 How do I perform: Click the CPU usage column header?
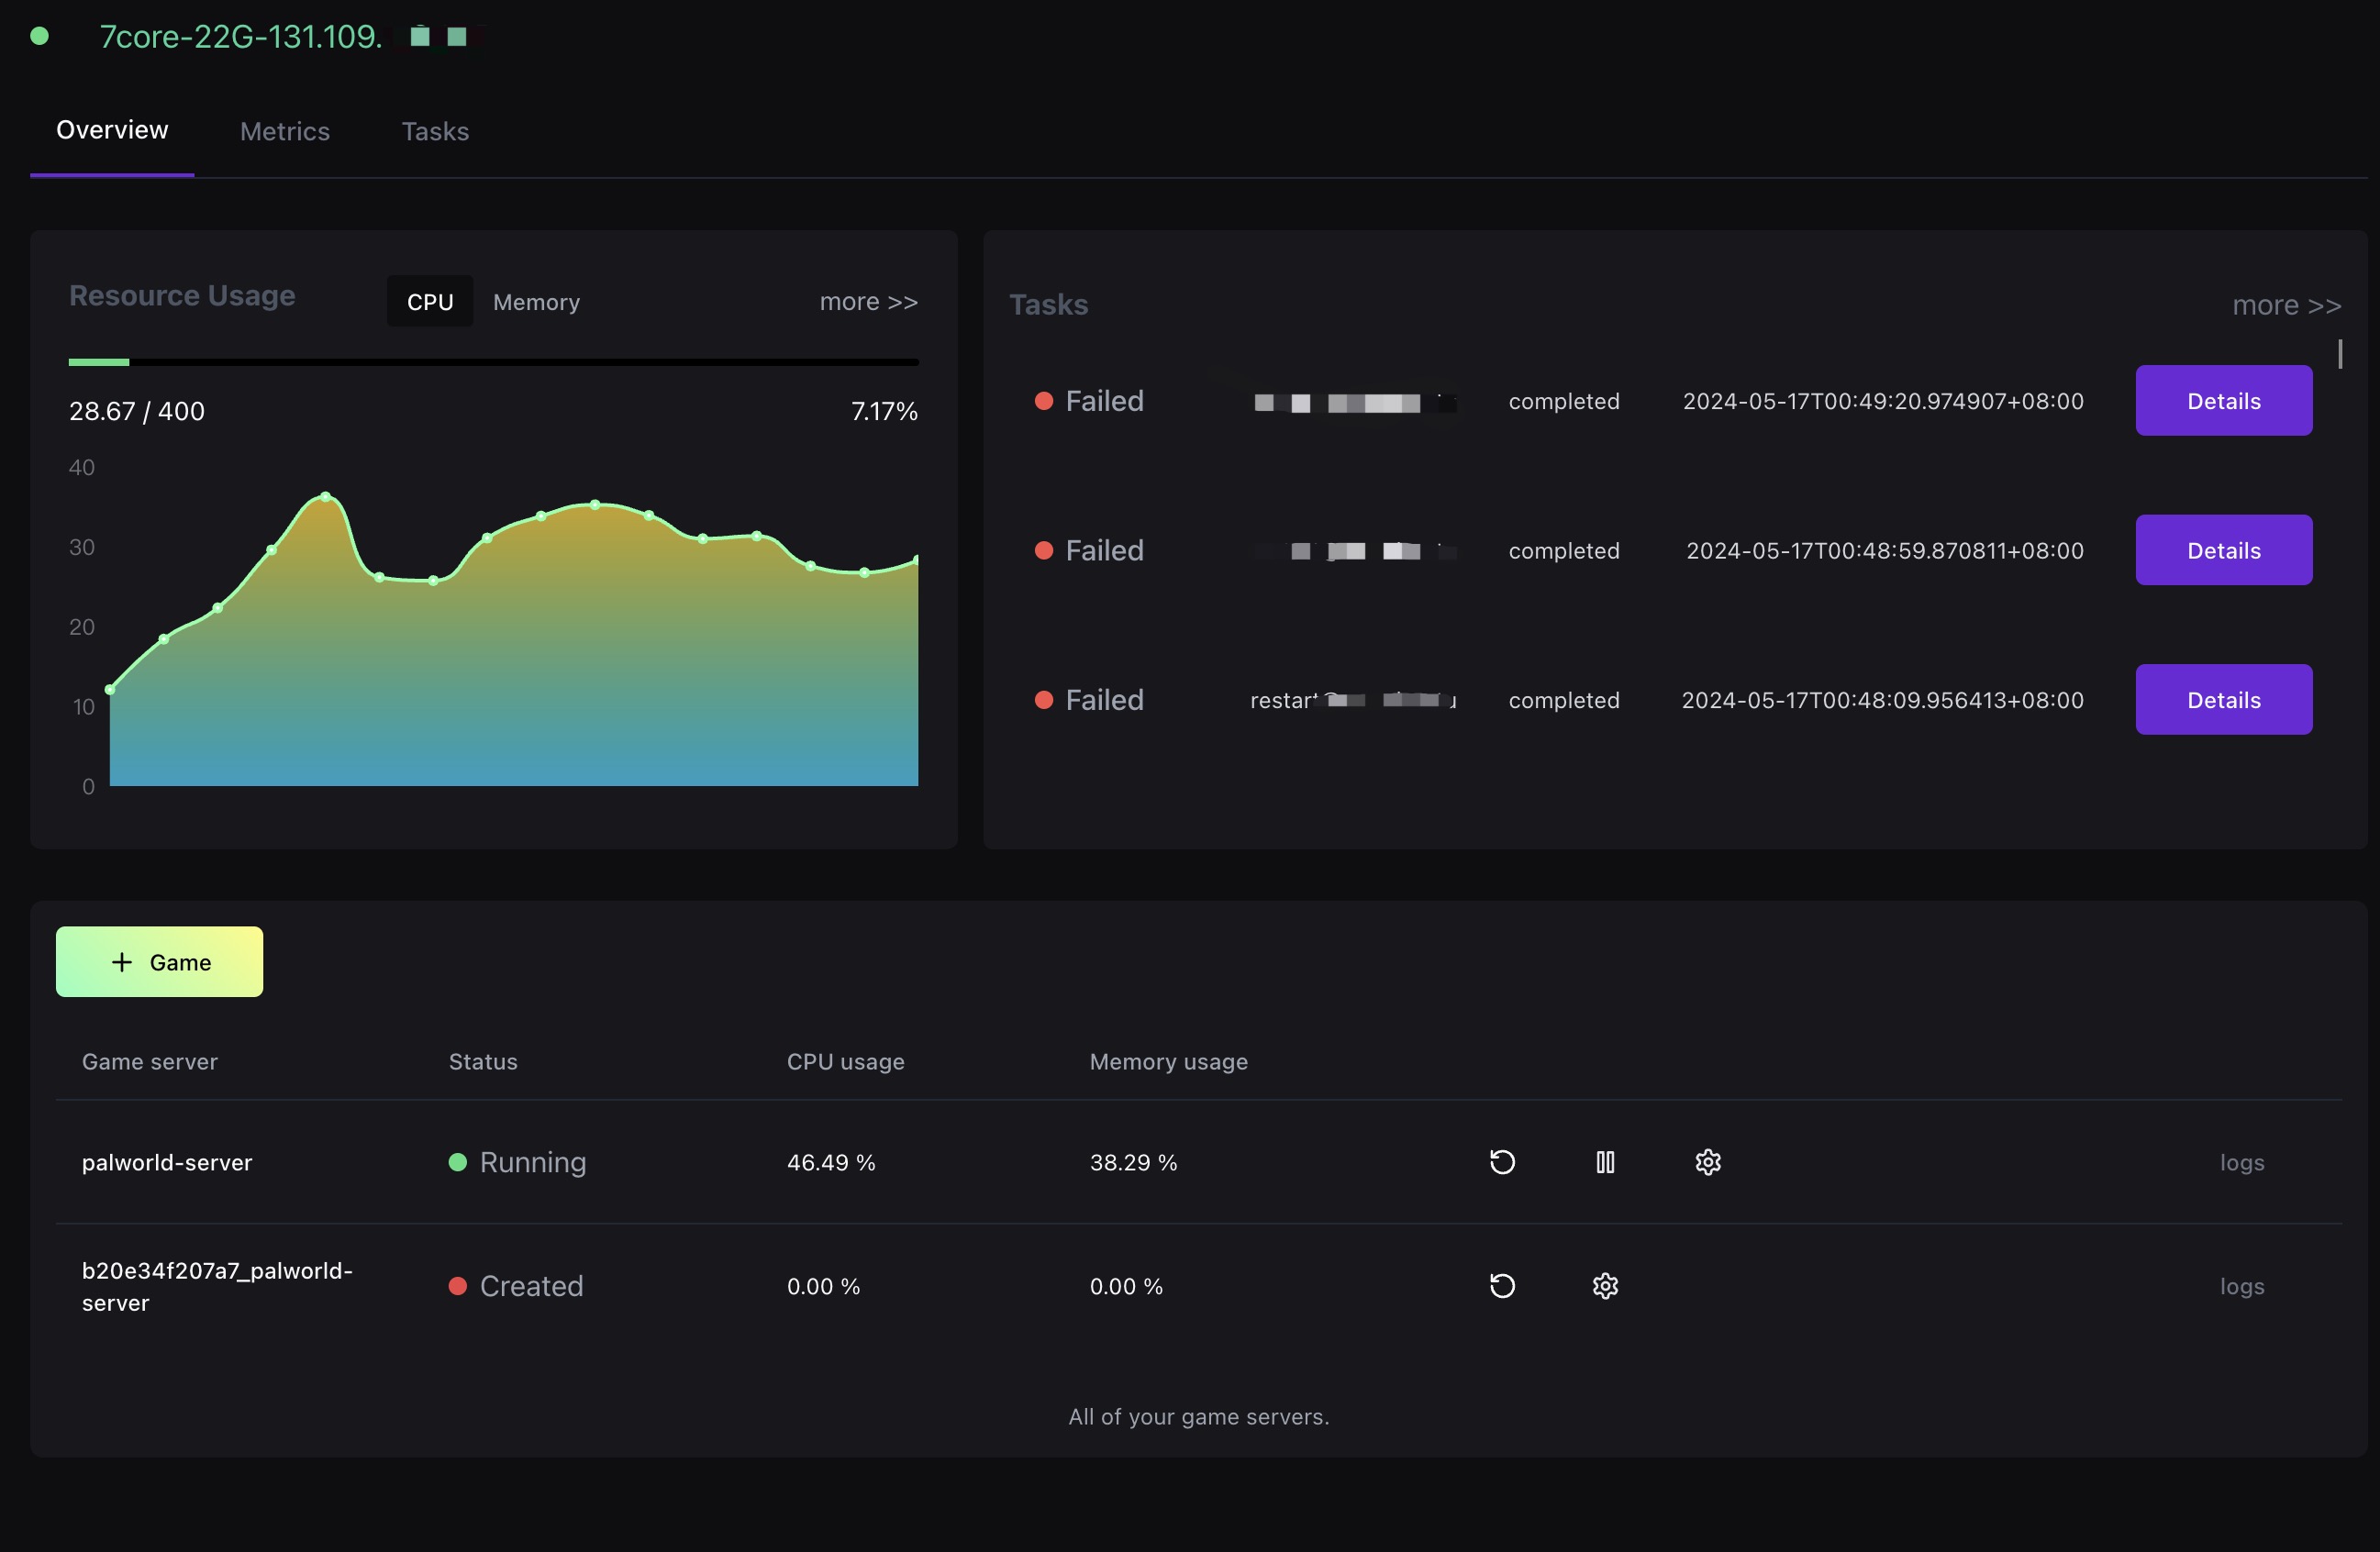pos(845,1062)
